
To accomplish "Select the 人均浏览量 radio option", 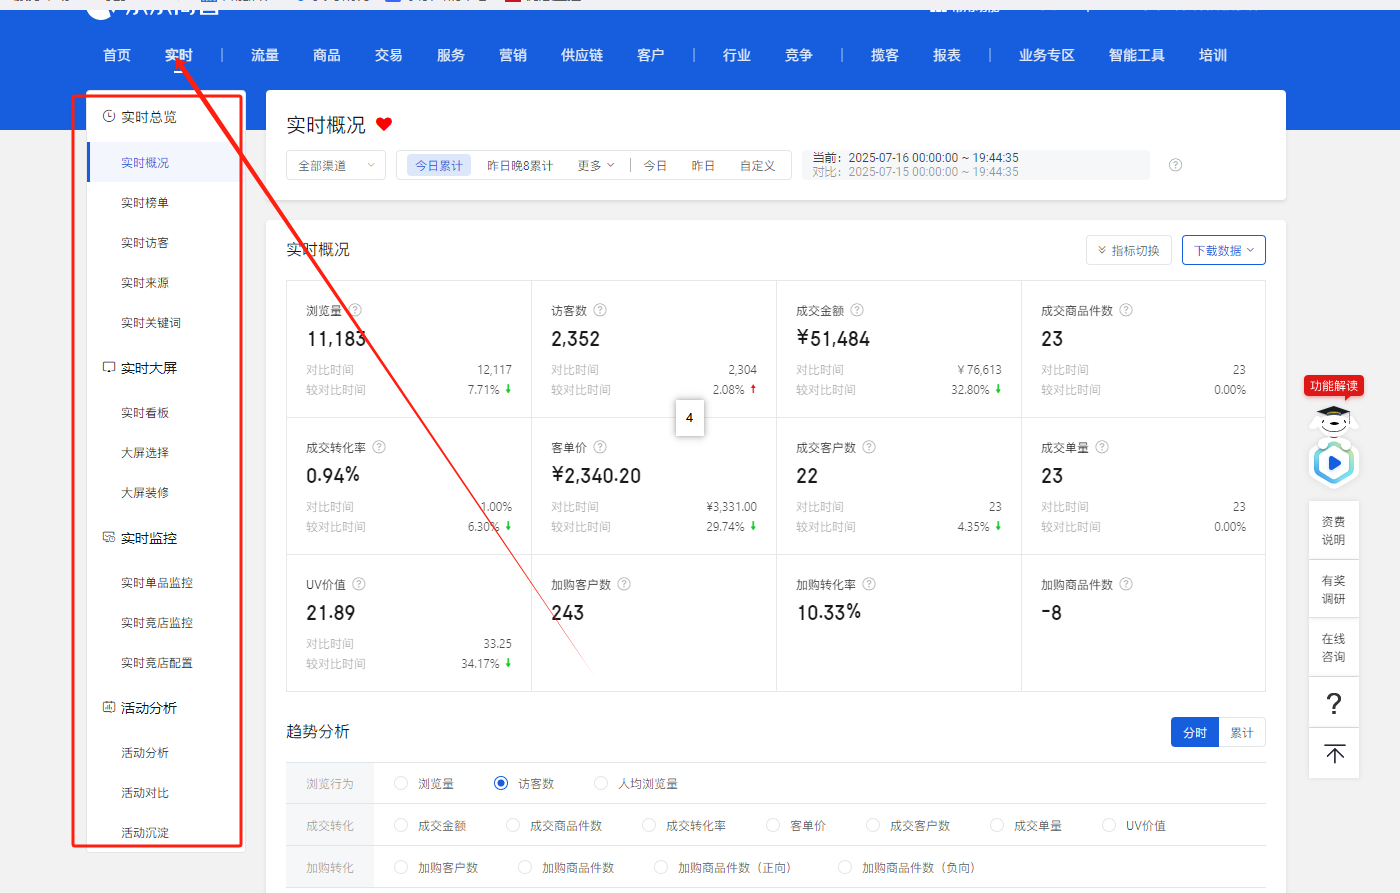I will point(601,784).
